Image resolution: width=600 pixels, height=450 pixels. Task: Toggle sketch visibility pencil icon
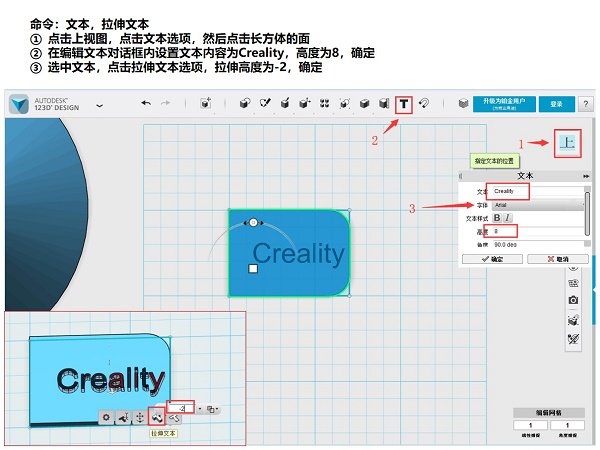click(x=573, y=339)
